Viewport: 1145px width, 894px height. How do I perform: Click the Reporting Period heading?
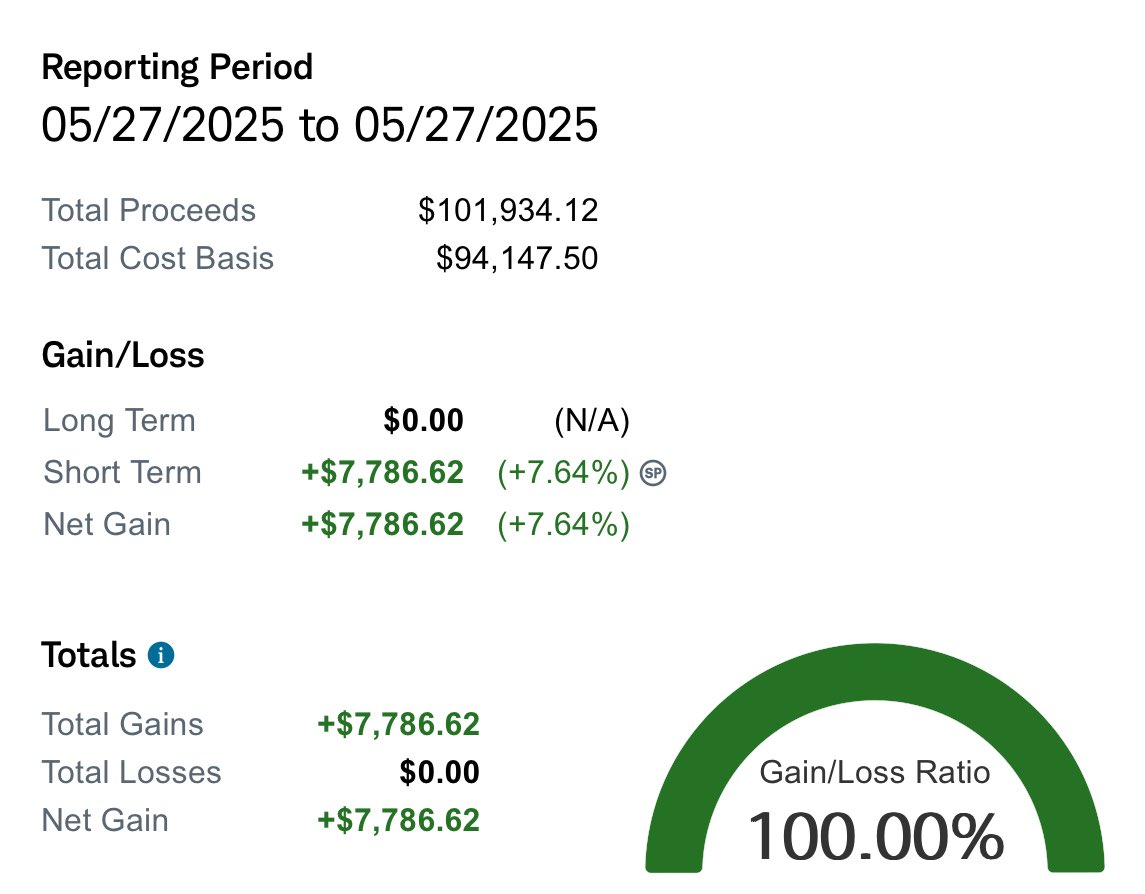tap(177, 67)
